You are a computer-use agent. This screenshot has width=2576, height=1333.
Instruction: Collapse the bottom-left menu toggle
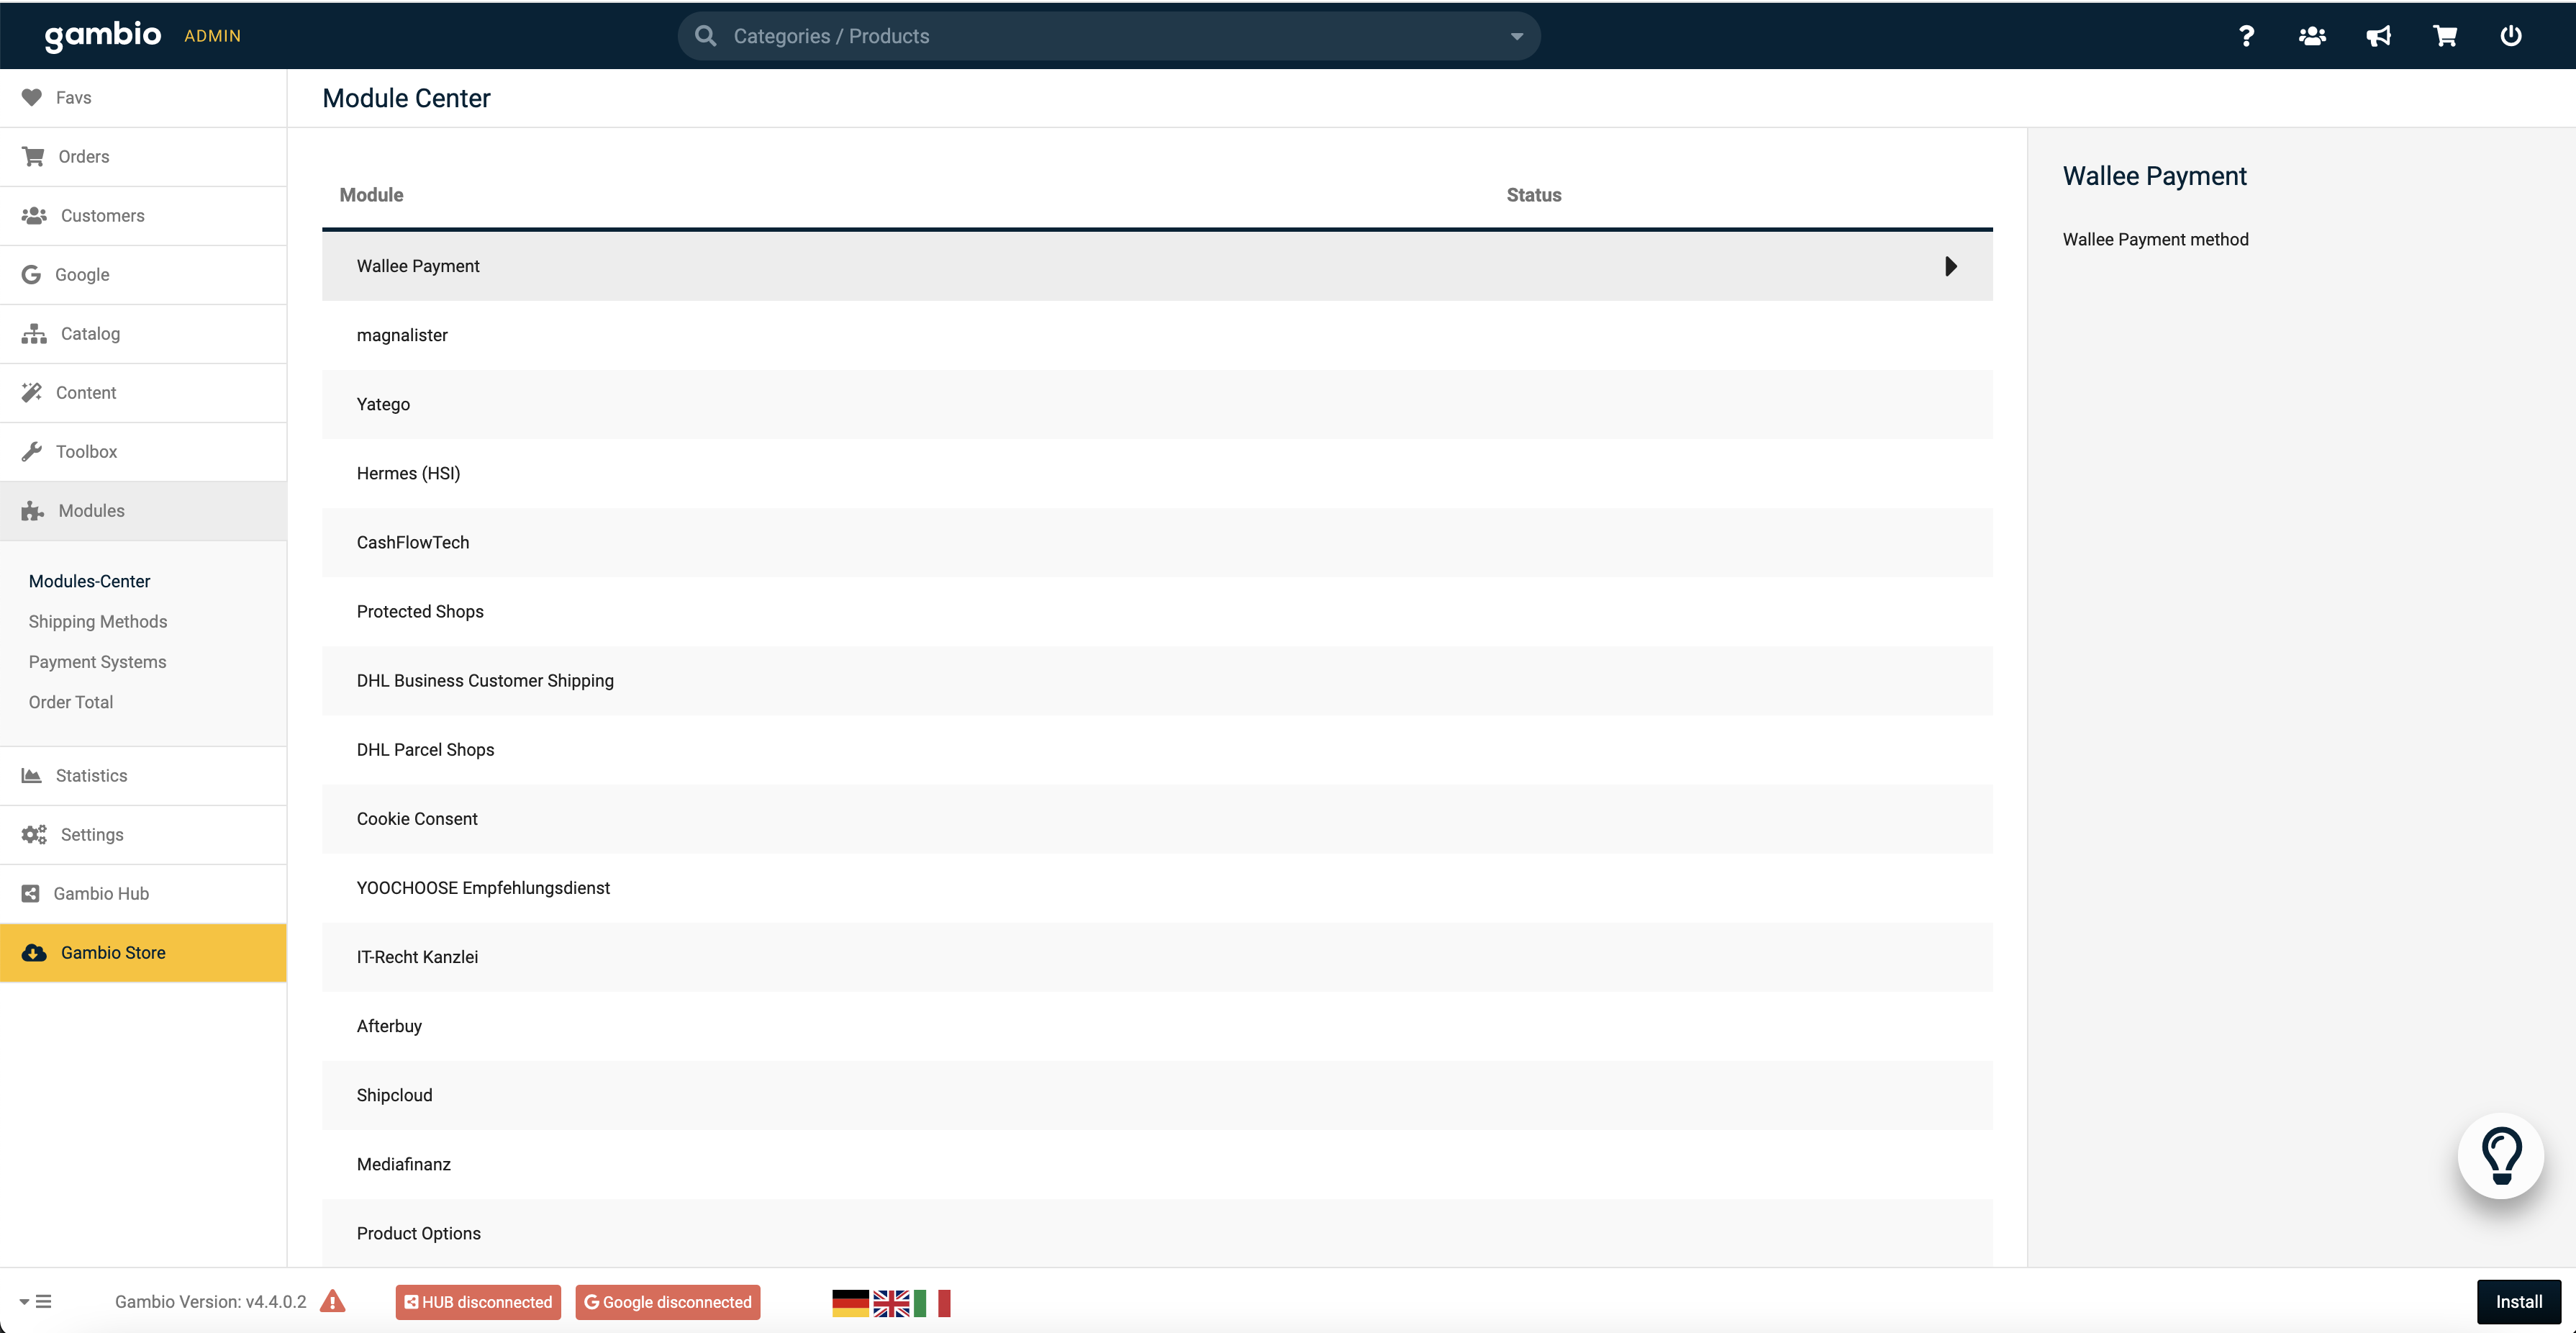[x=36, y=1301]
